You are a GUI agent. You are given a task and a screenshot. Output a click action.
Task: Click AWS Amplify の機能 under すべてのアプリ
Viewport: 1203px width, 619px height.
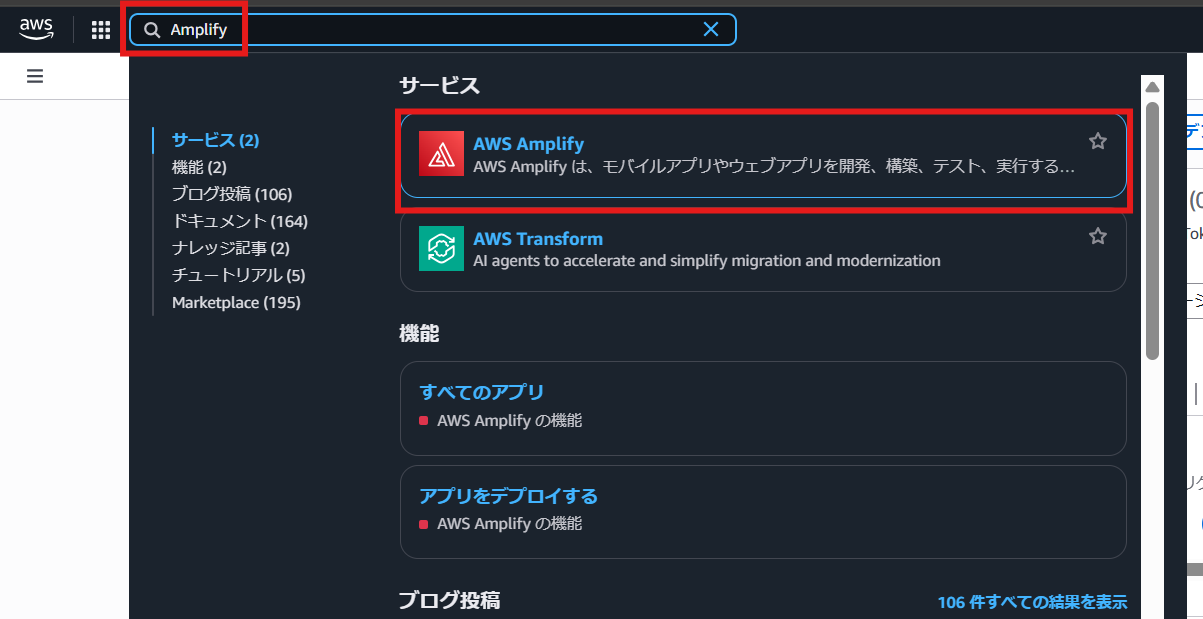[509, 420]
